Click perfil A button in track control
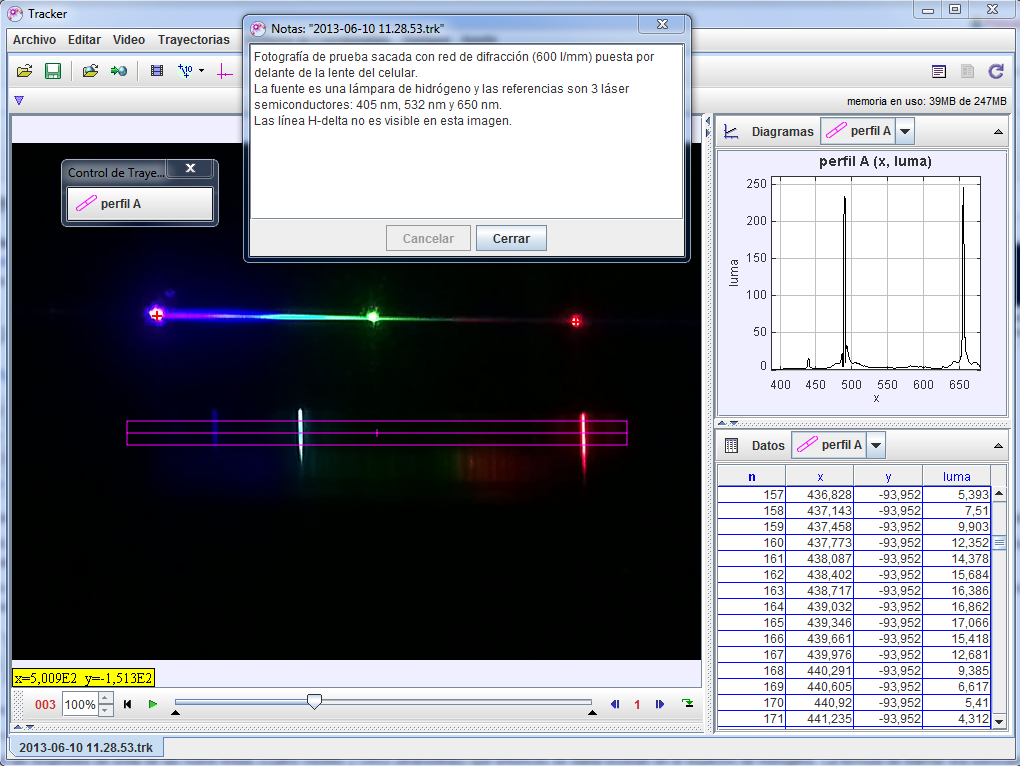Image resolution: width=1020 pixels, height=766 pixels. [140, 204]
